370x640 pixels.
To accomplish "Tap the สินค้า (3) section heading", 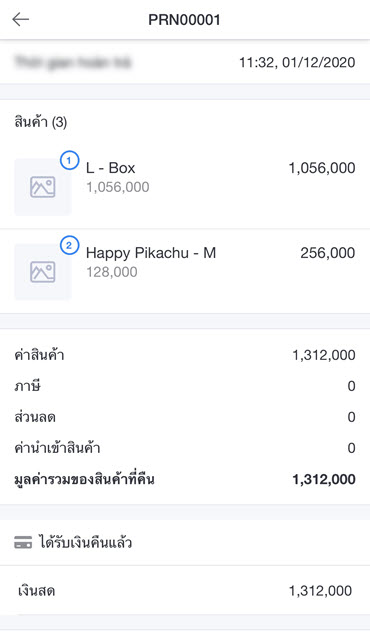I will [x=41, y=122].
